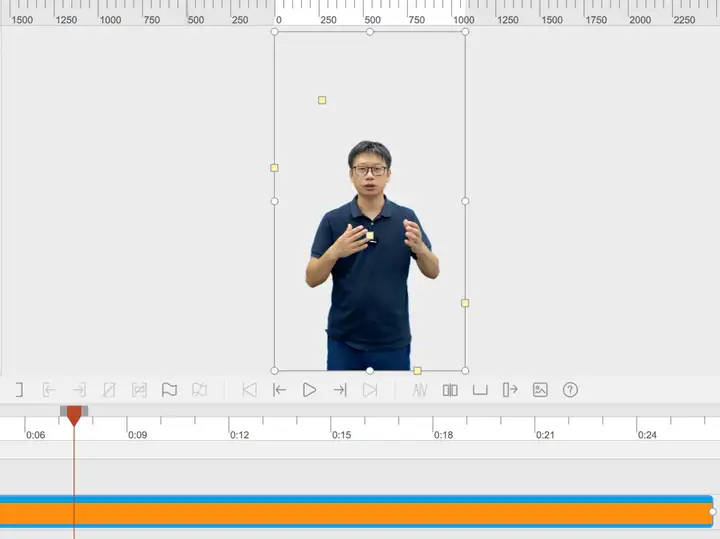
Task: Add a marker with the flag icon
Action: 169,390
